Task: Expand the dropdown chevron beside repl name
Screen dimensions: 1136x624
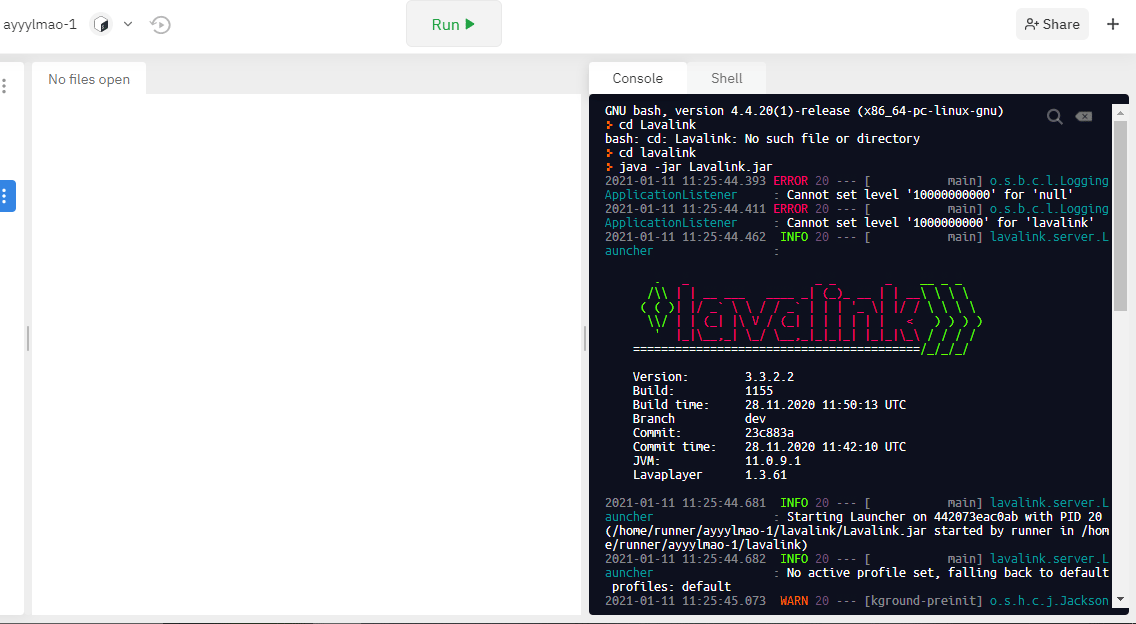Action: click(128, 24)
